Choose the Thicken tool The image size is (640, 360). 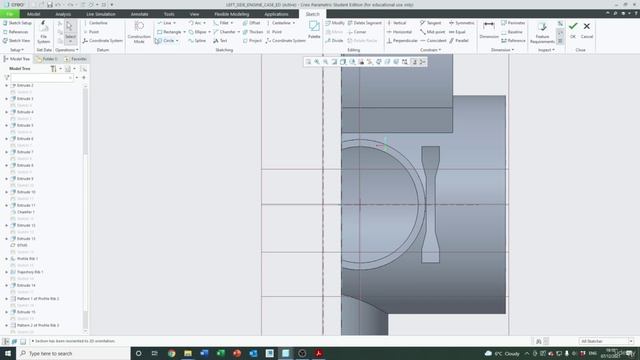(253, 32)
